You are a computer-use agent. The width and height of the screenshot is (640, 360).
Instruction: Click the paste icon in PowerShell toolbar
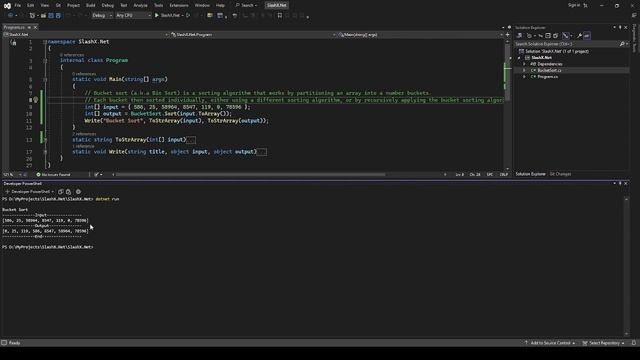pos(69,191)
